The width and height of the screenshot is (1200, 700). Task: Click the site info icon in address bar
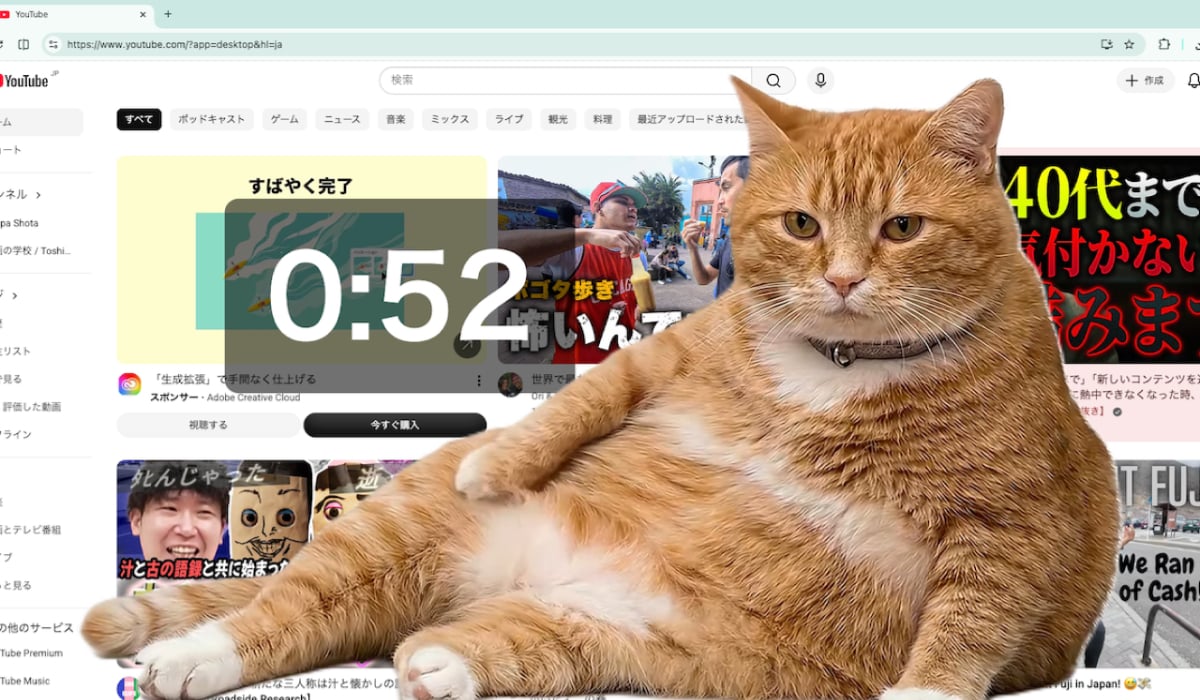[x=53, y=44]
